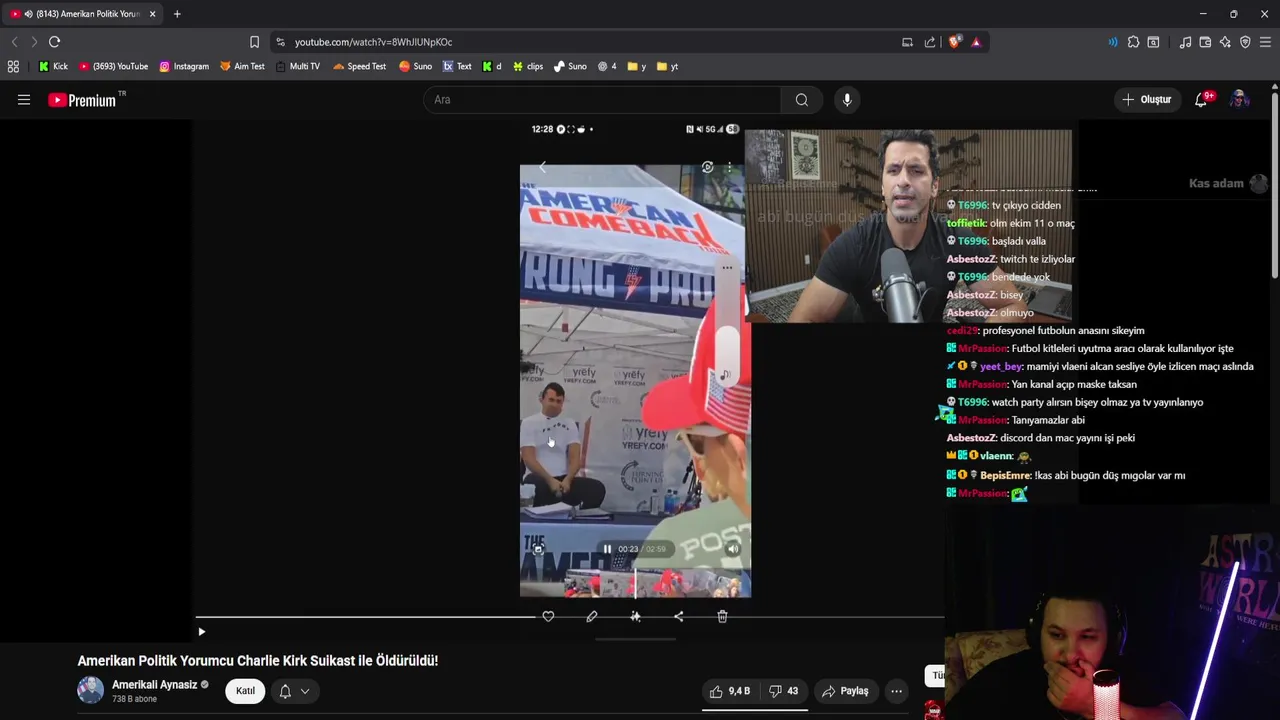
Task: Reload the YouTube page
Action: 54,42
